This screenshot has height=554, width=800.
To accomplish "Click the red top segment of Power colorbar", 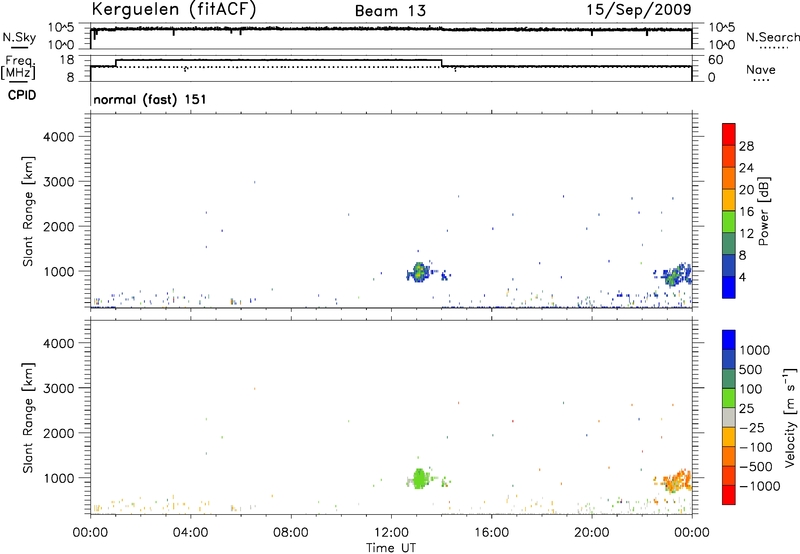I will (x=729, y=134).
